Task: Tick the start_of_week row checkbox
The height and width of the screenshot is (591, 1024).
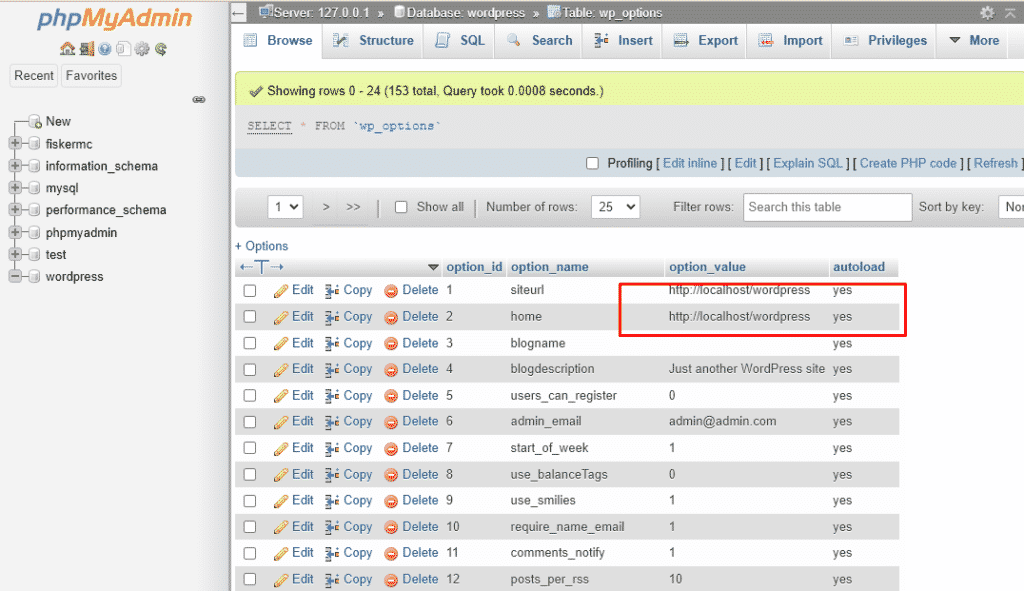Action: pos(249,448)
